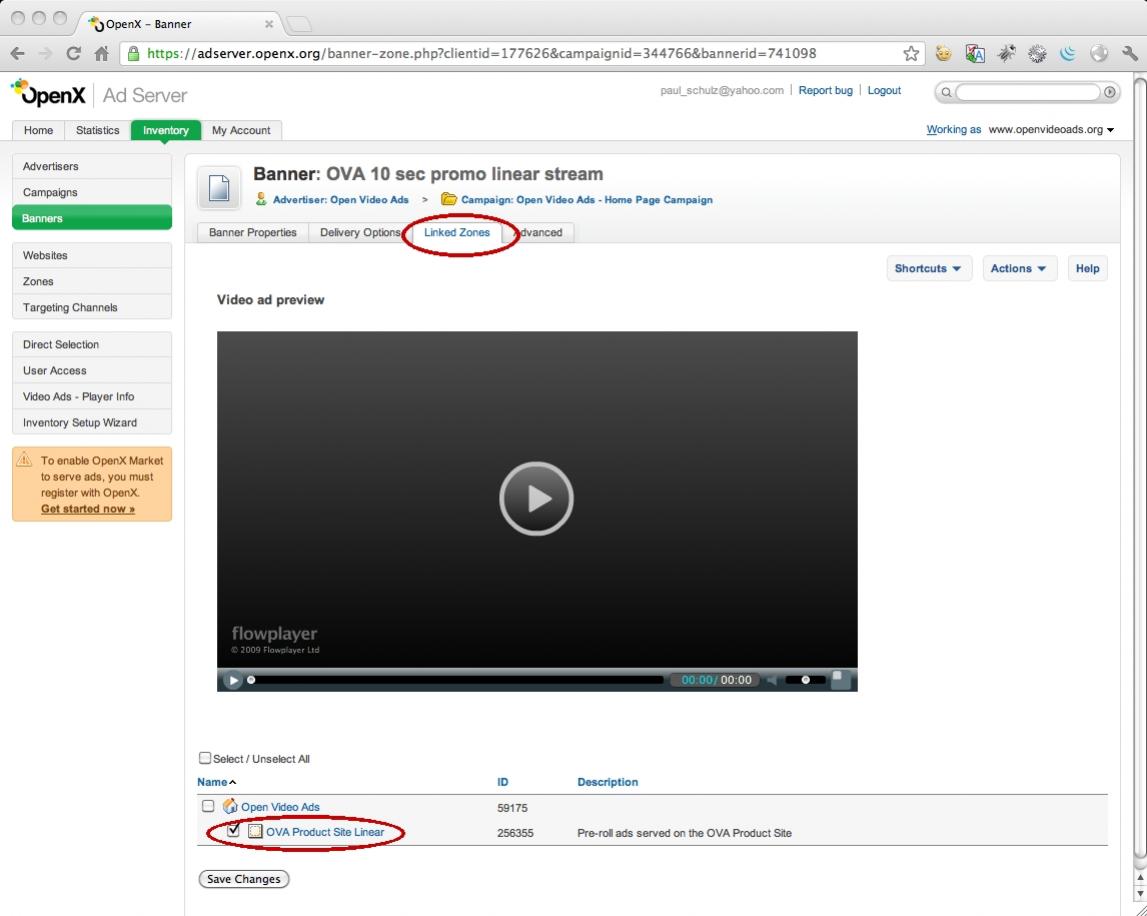Bookmark this page with the star icon

911,53
